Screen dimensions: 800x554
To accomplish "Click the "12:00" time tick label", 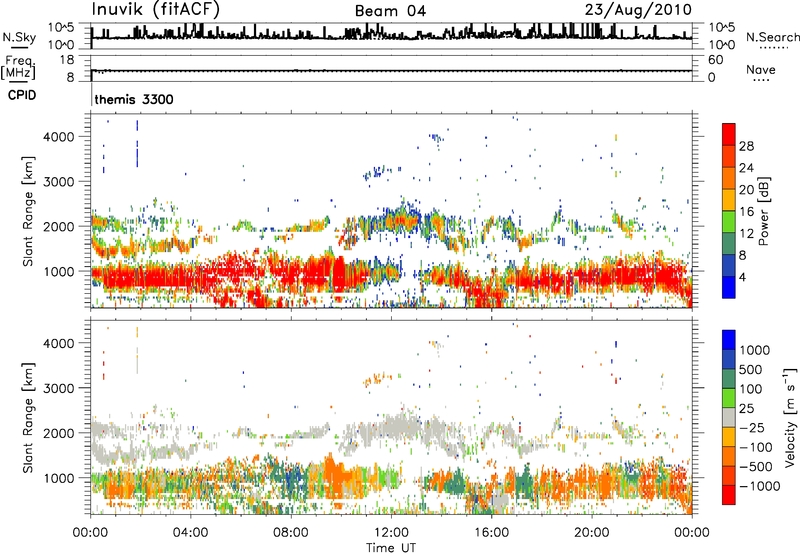I will (x=391, y=533).
